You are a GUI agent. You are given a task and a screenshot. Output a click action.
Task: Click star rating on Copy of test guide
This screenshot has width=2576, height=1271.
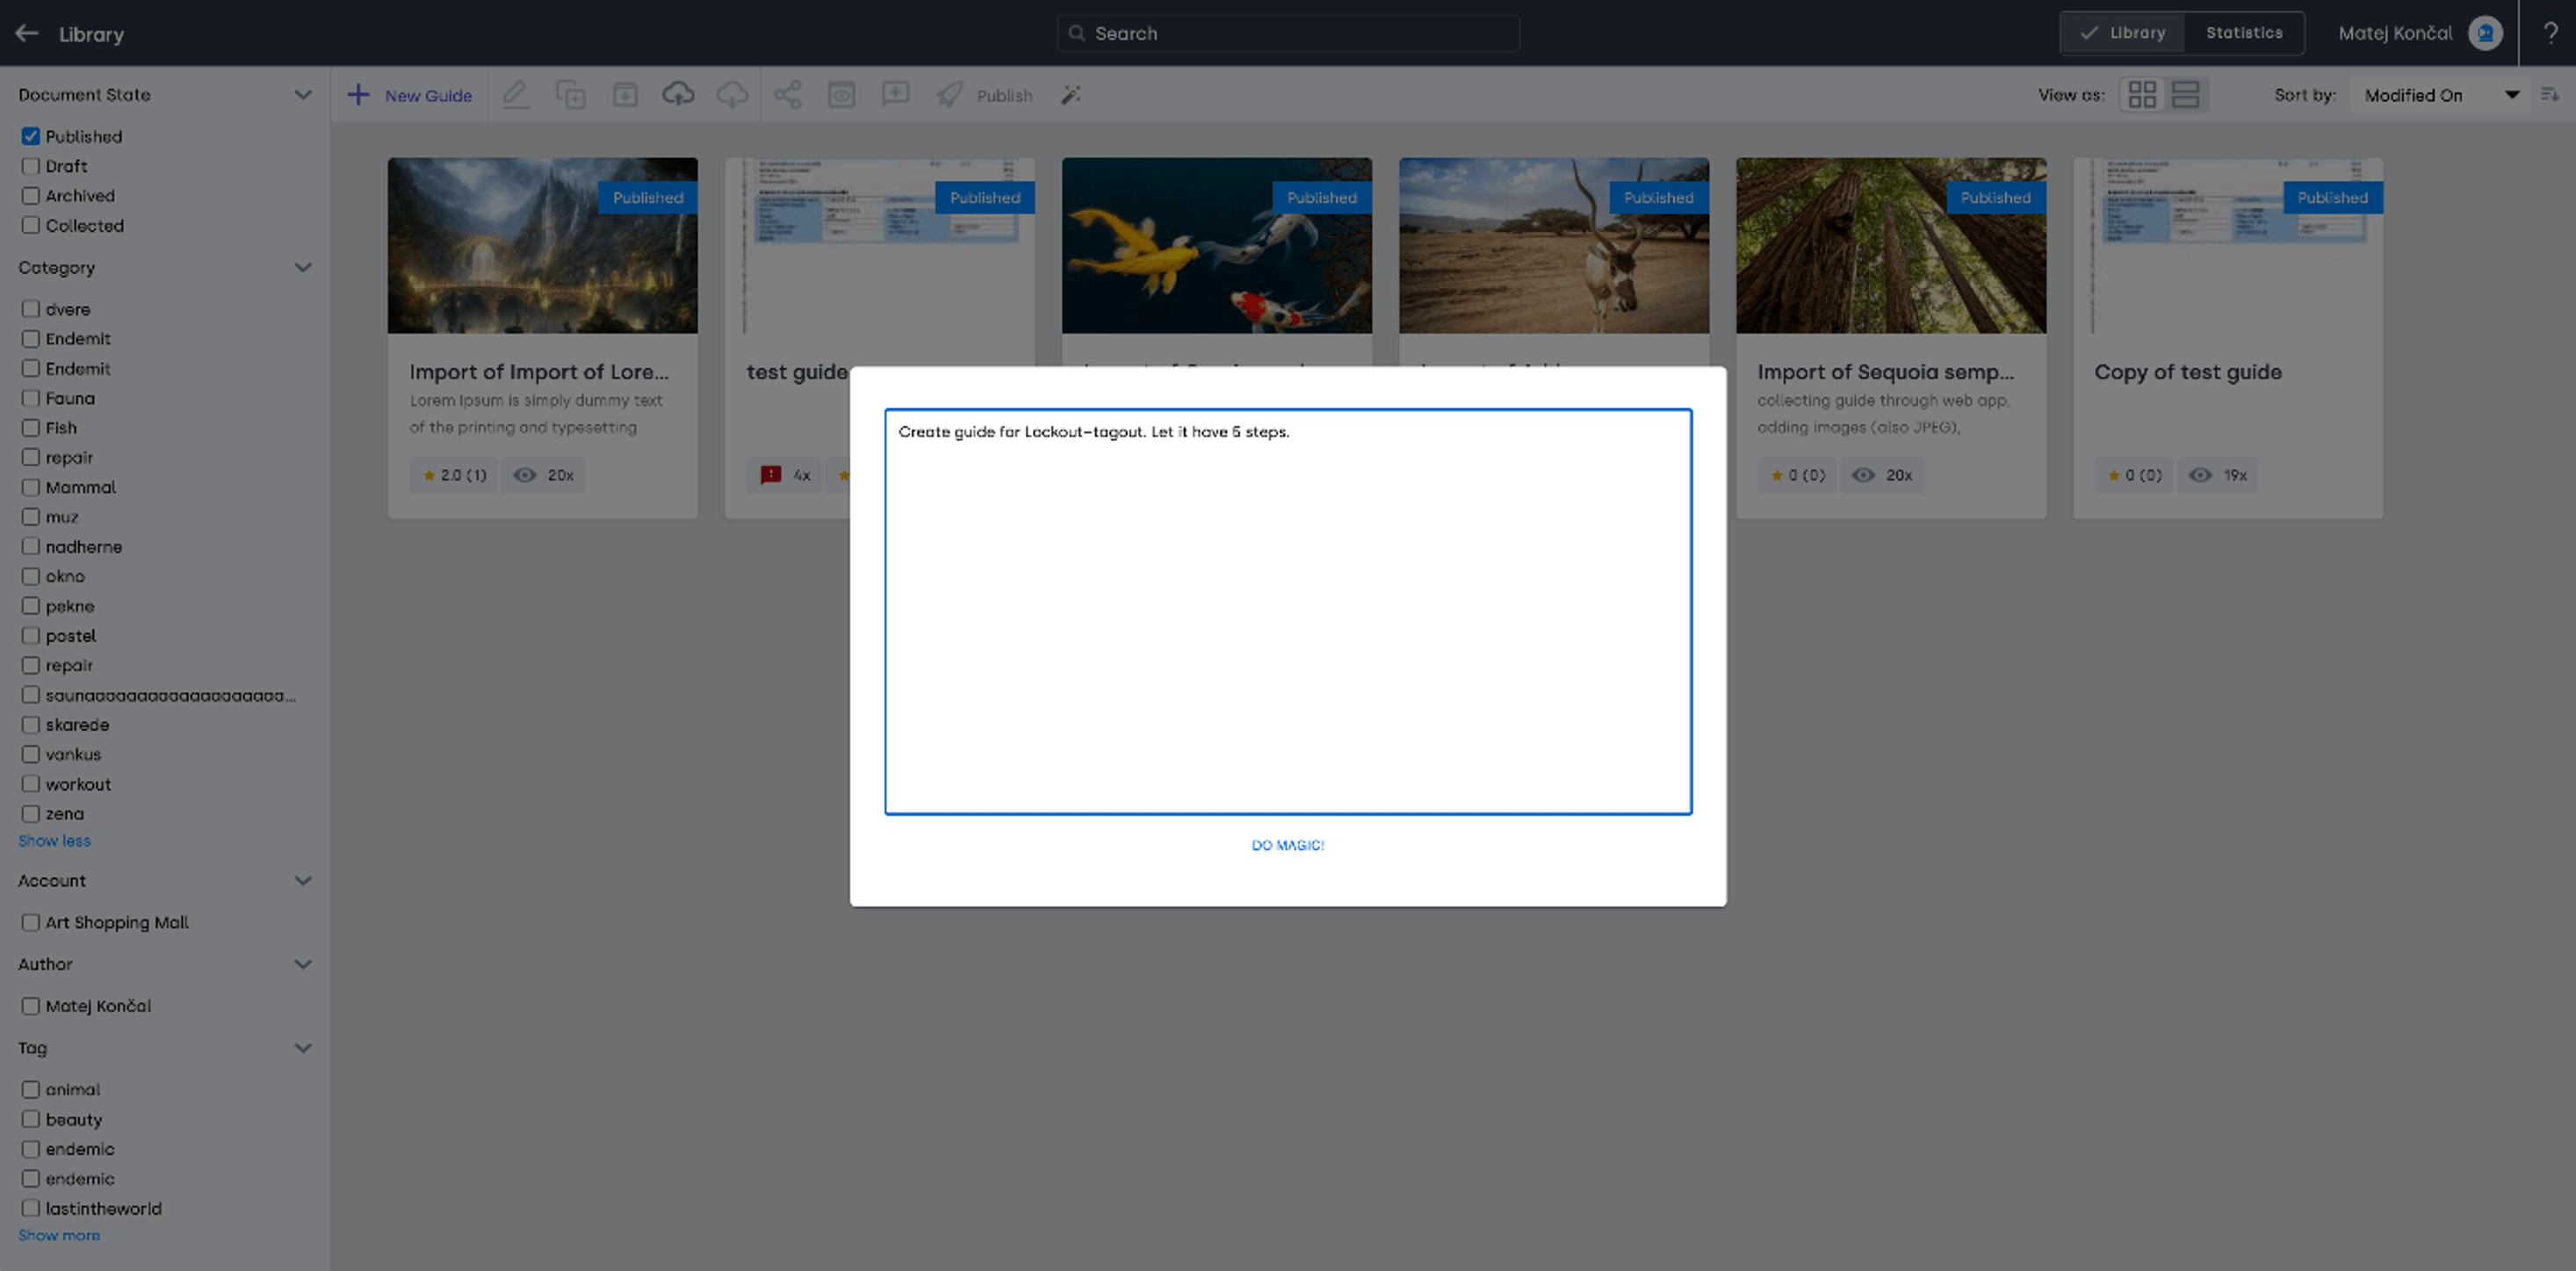click(2134, 475)
